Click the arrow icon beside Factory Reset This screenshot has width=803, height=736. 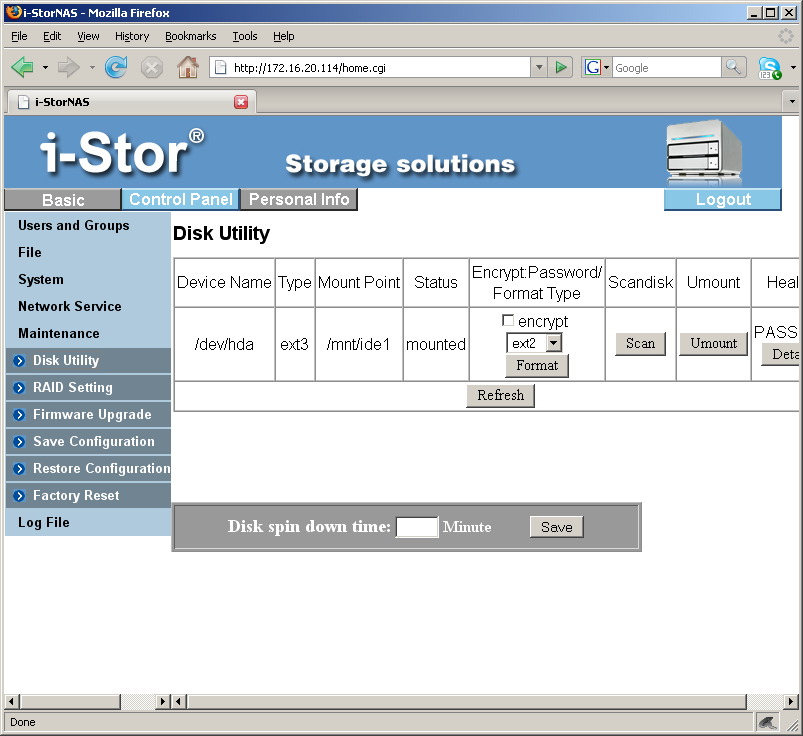[19, 496]
